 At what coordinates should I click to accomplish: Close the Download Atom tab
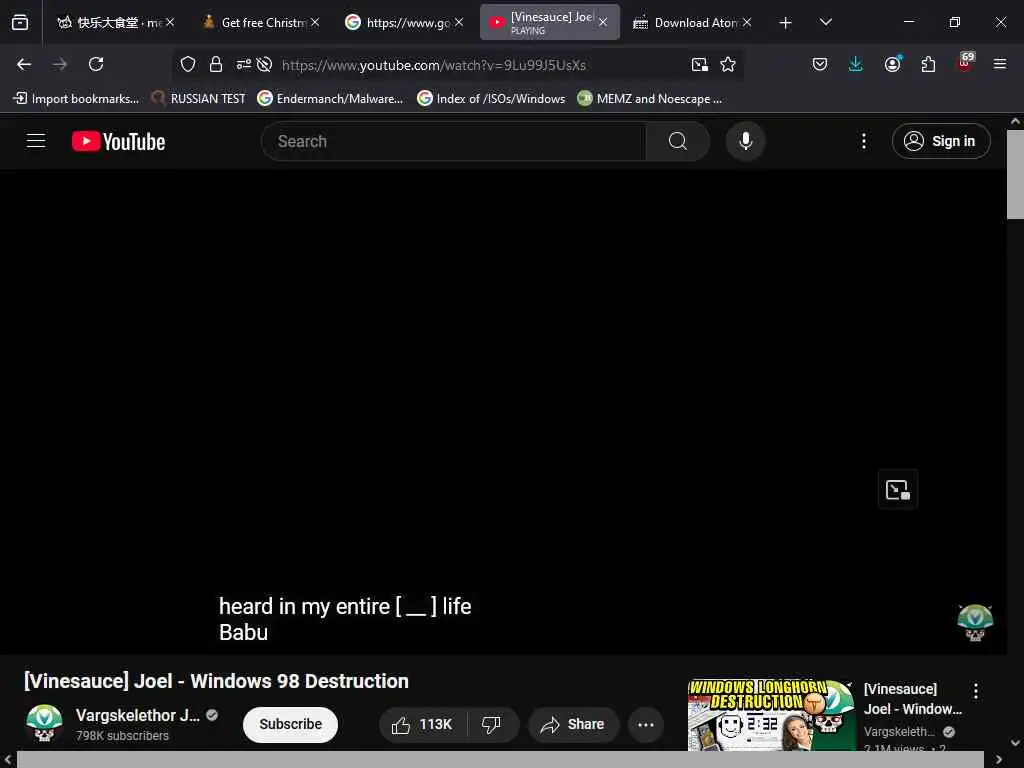(x=747, y=22)
